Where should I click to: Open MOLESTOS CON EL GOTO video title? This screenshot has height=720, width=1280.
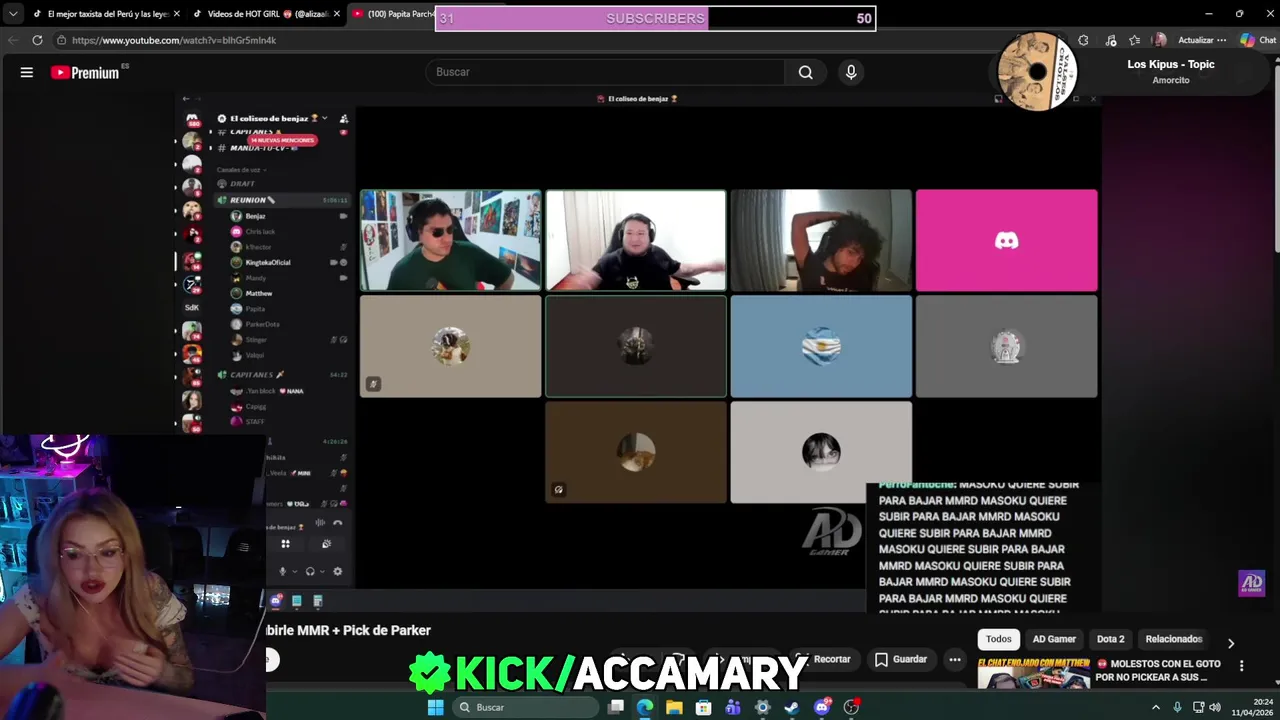1158,670
